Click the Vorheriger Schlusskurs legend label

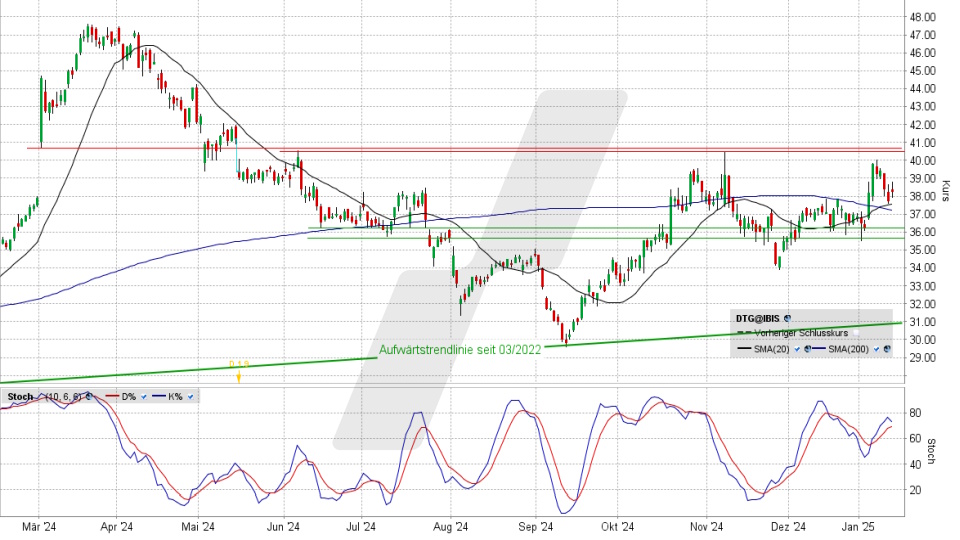pyautogui.click(x=801, y=333)
